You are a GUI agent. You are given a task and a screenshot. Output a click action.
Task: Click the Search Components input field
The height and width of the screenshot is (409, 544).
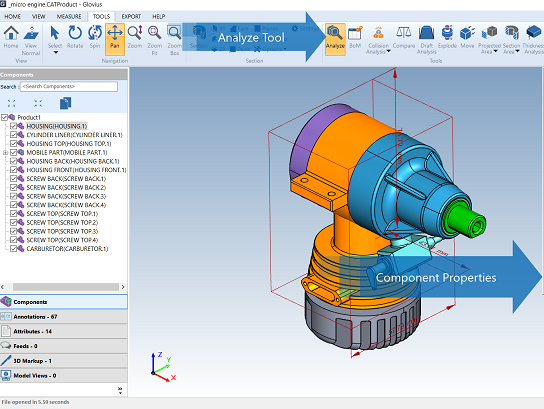pyautogui.click(x=69, y=86)
